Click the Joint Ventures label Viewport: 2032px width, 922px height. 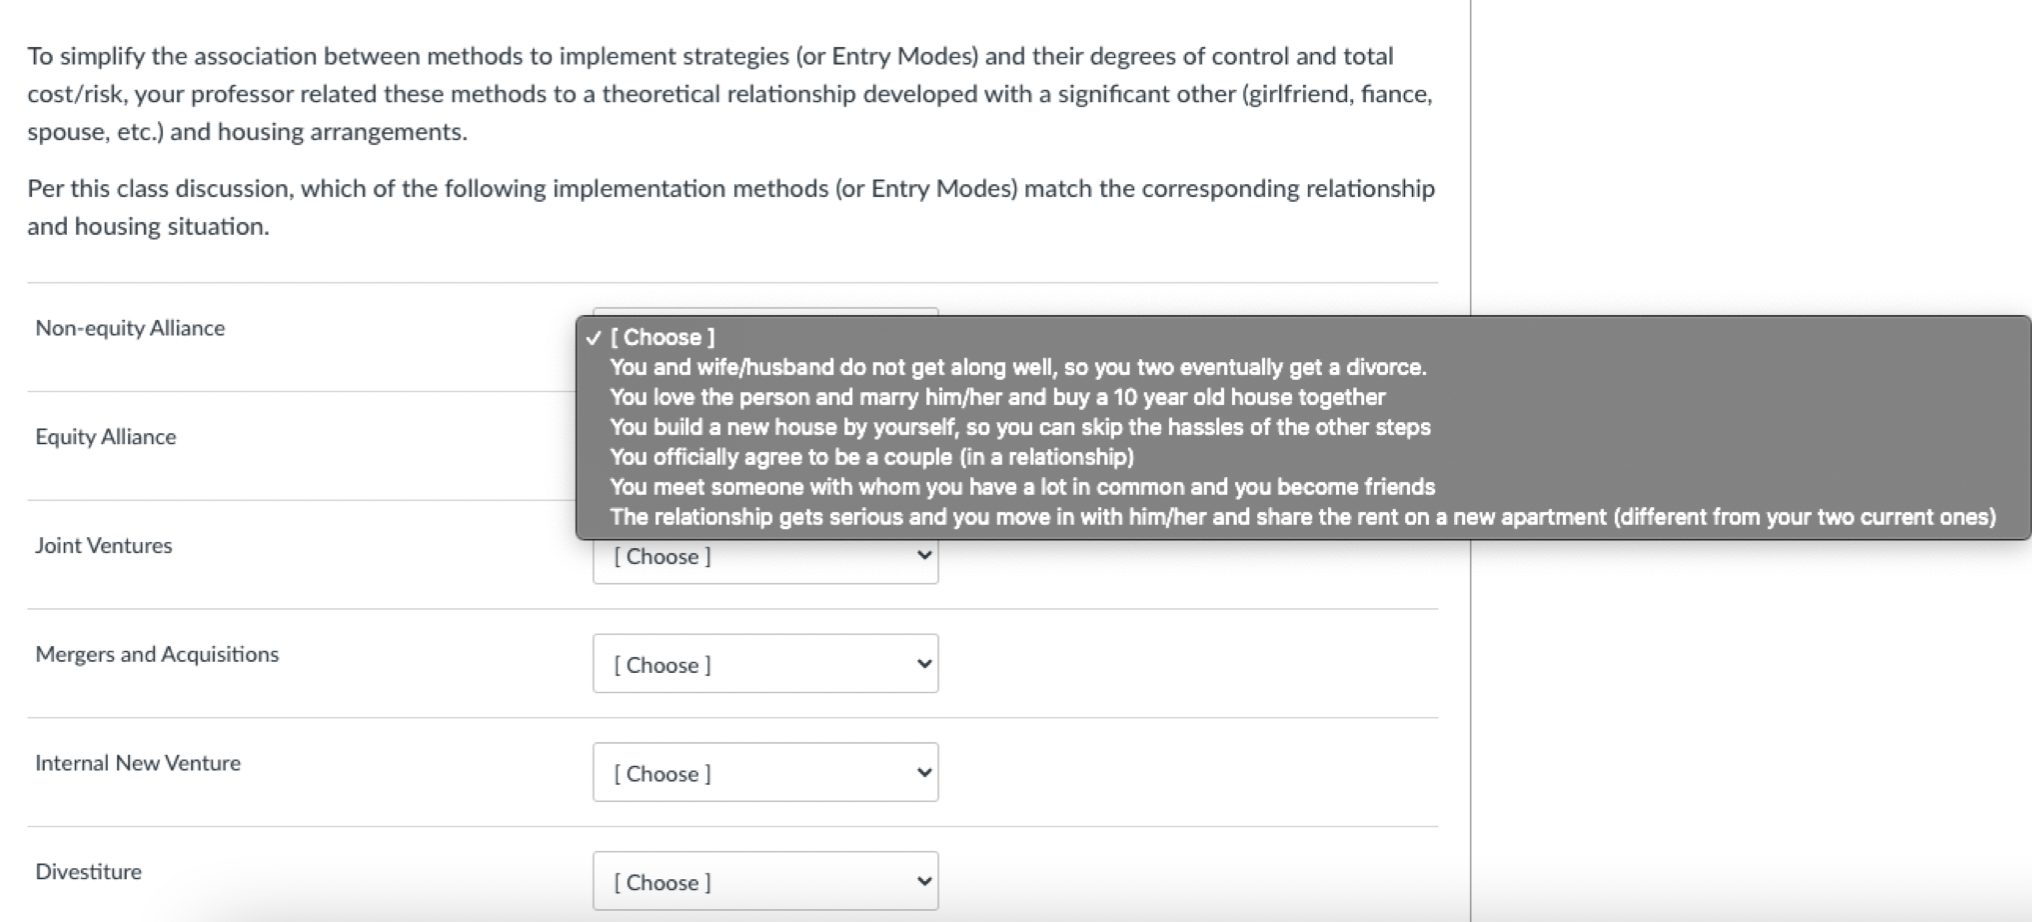pyautogui.click(x=105, y=545)
